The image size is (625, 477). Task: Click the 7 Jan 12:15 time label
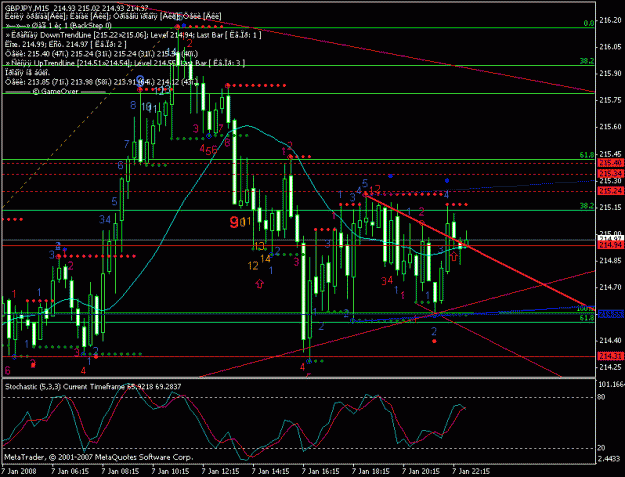tap(221, 471)
